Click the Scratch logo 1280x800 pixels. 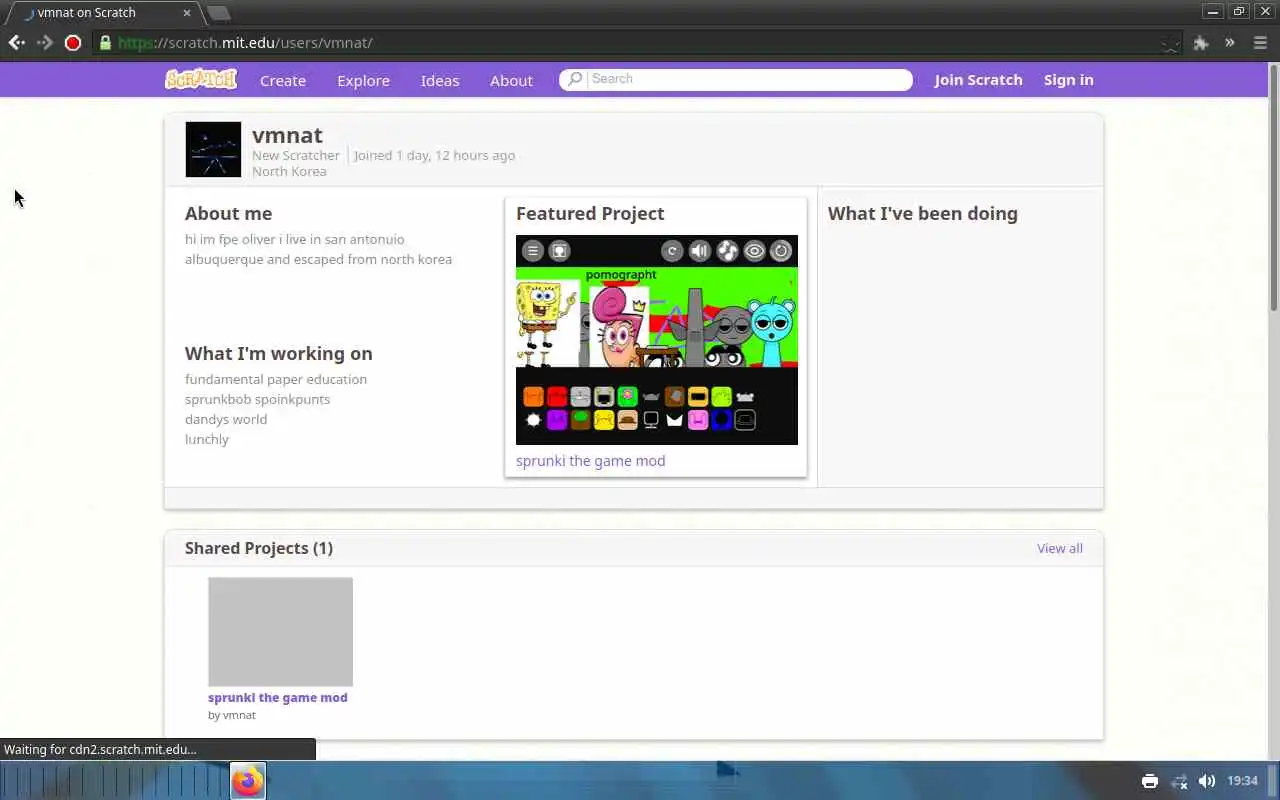(201, 79)
